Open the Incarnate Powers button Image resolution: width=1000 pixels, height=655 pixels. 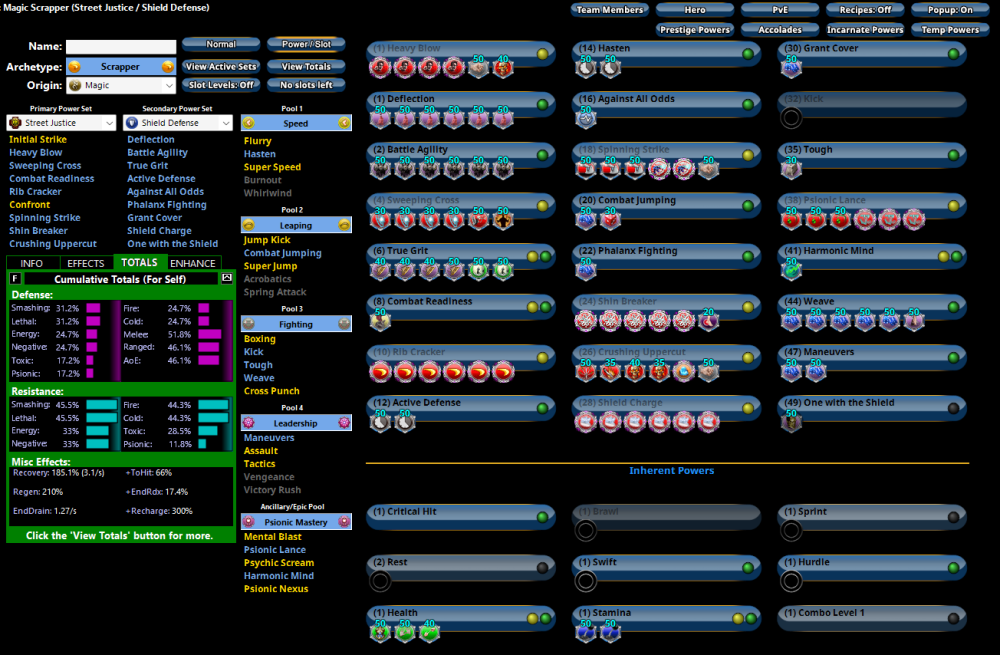[x=866, y=30]
